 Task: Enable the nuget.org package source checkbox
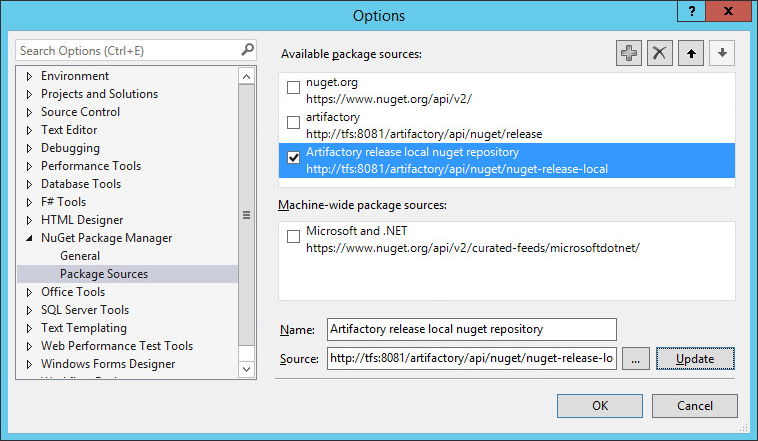point(293,88)
